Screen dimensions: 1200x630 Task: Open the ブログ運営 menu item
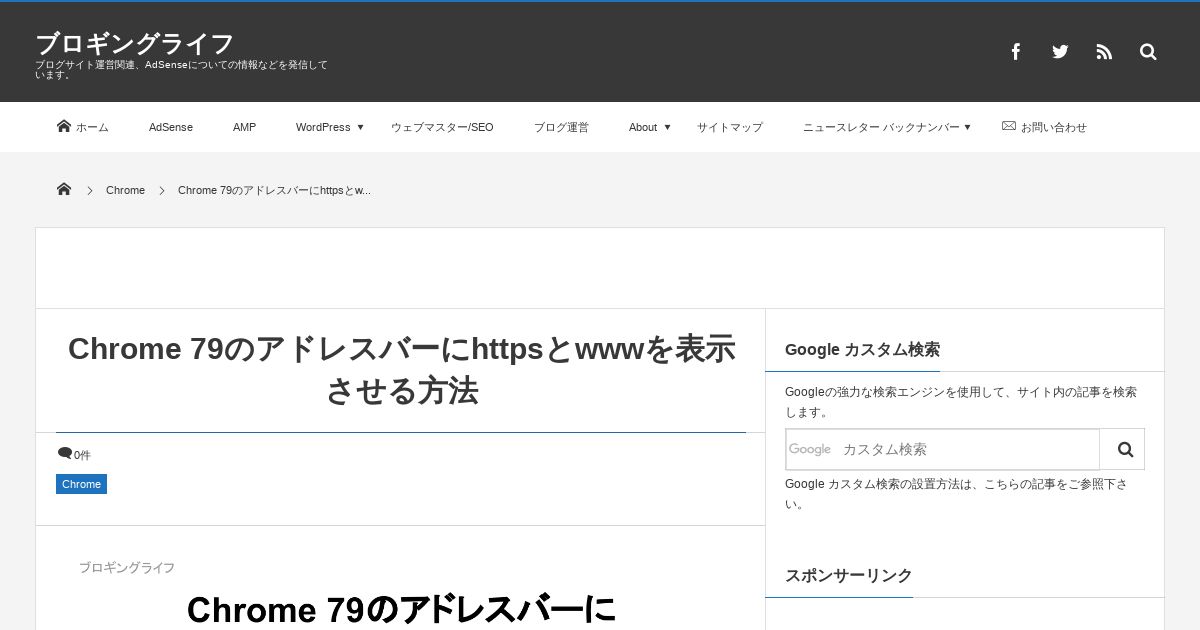[561, 127]
